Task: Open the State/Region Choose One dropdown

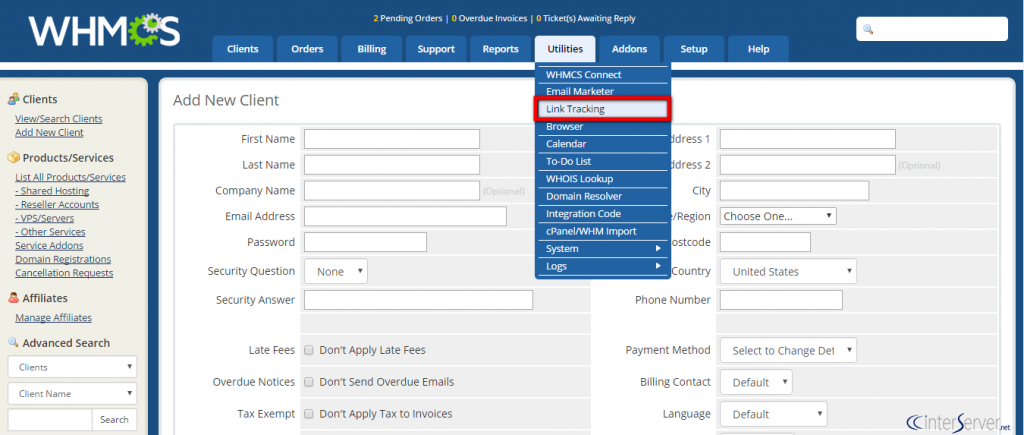Action: (778, 216)
